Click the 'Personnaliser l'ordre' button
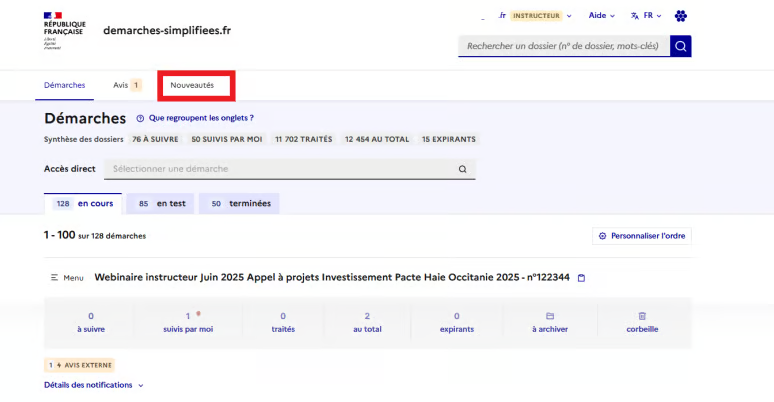The height and width of the screenshot is (402, 774). click(642, 236)
